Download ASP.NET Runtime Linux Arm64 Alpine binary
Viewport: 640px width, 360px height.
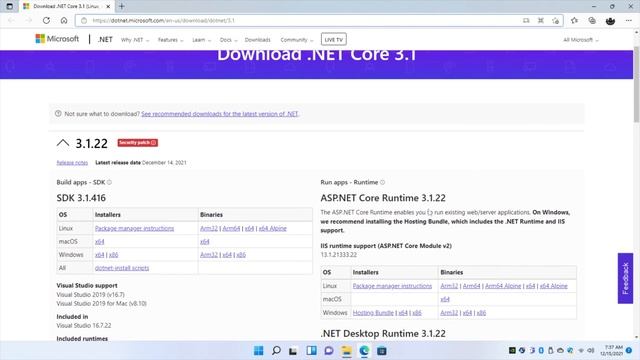(503, 286)
